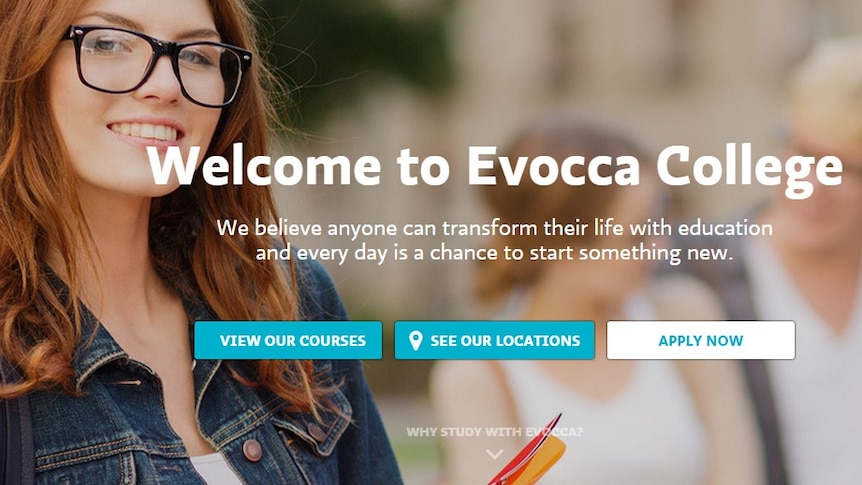Screen dimensions: 862x485
Task: Click the Welcome to Evocca College heading
Action: (x=494, y=167)
